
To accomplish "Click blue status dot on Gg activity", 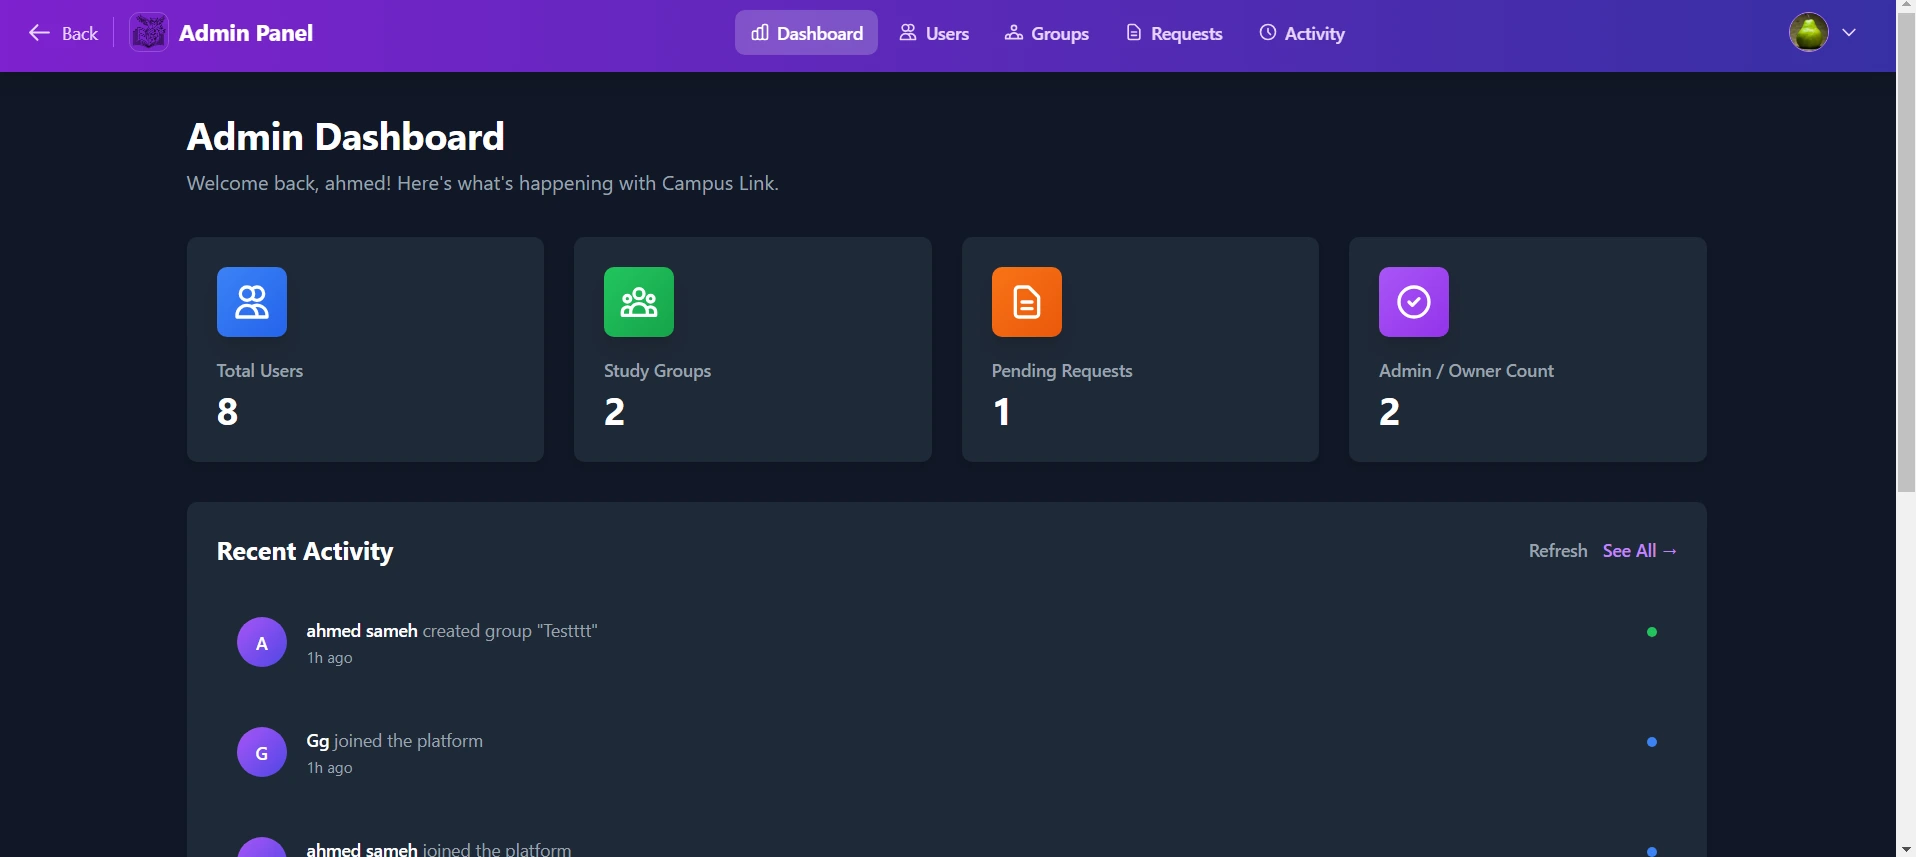I will click(x=1652, y=742).
